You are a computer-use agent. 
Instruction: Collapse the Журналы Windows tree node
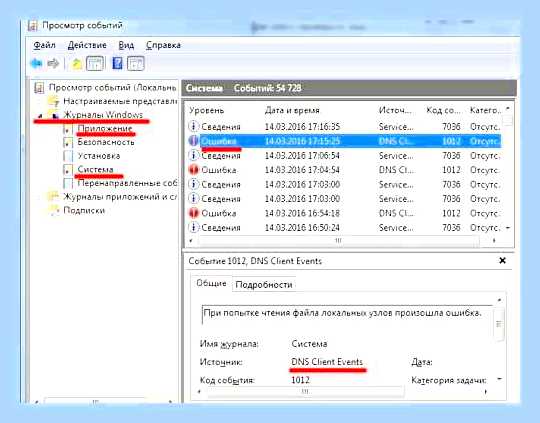[41, 116]
